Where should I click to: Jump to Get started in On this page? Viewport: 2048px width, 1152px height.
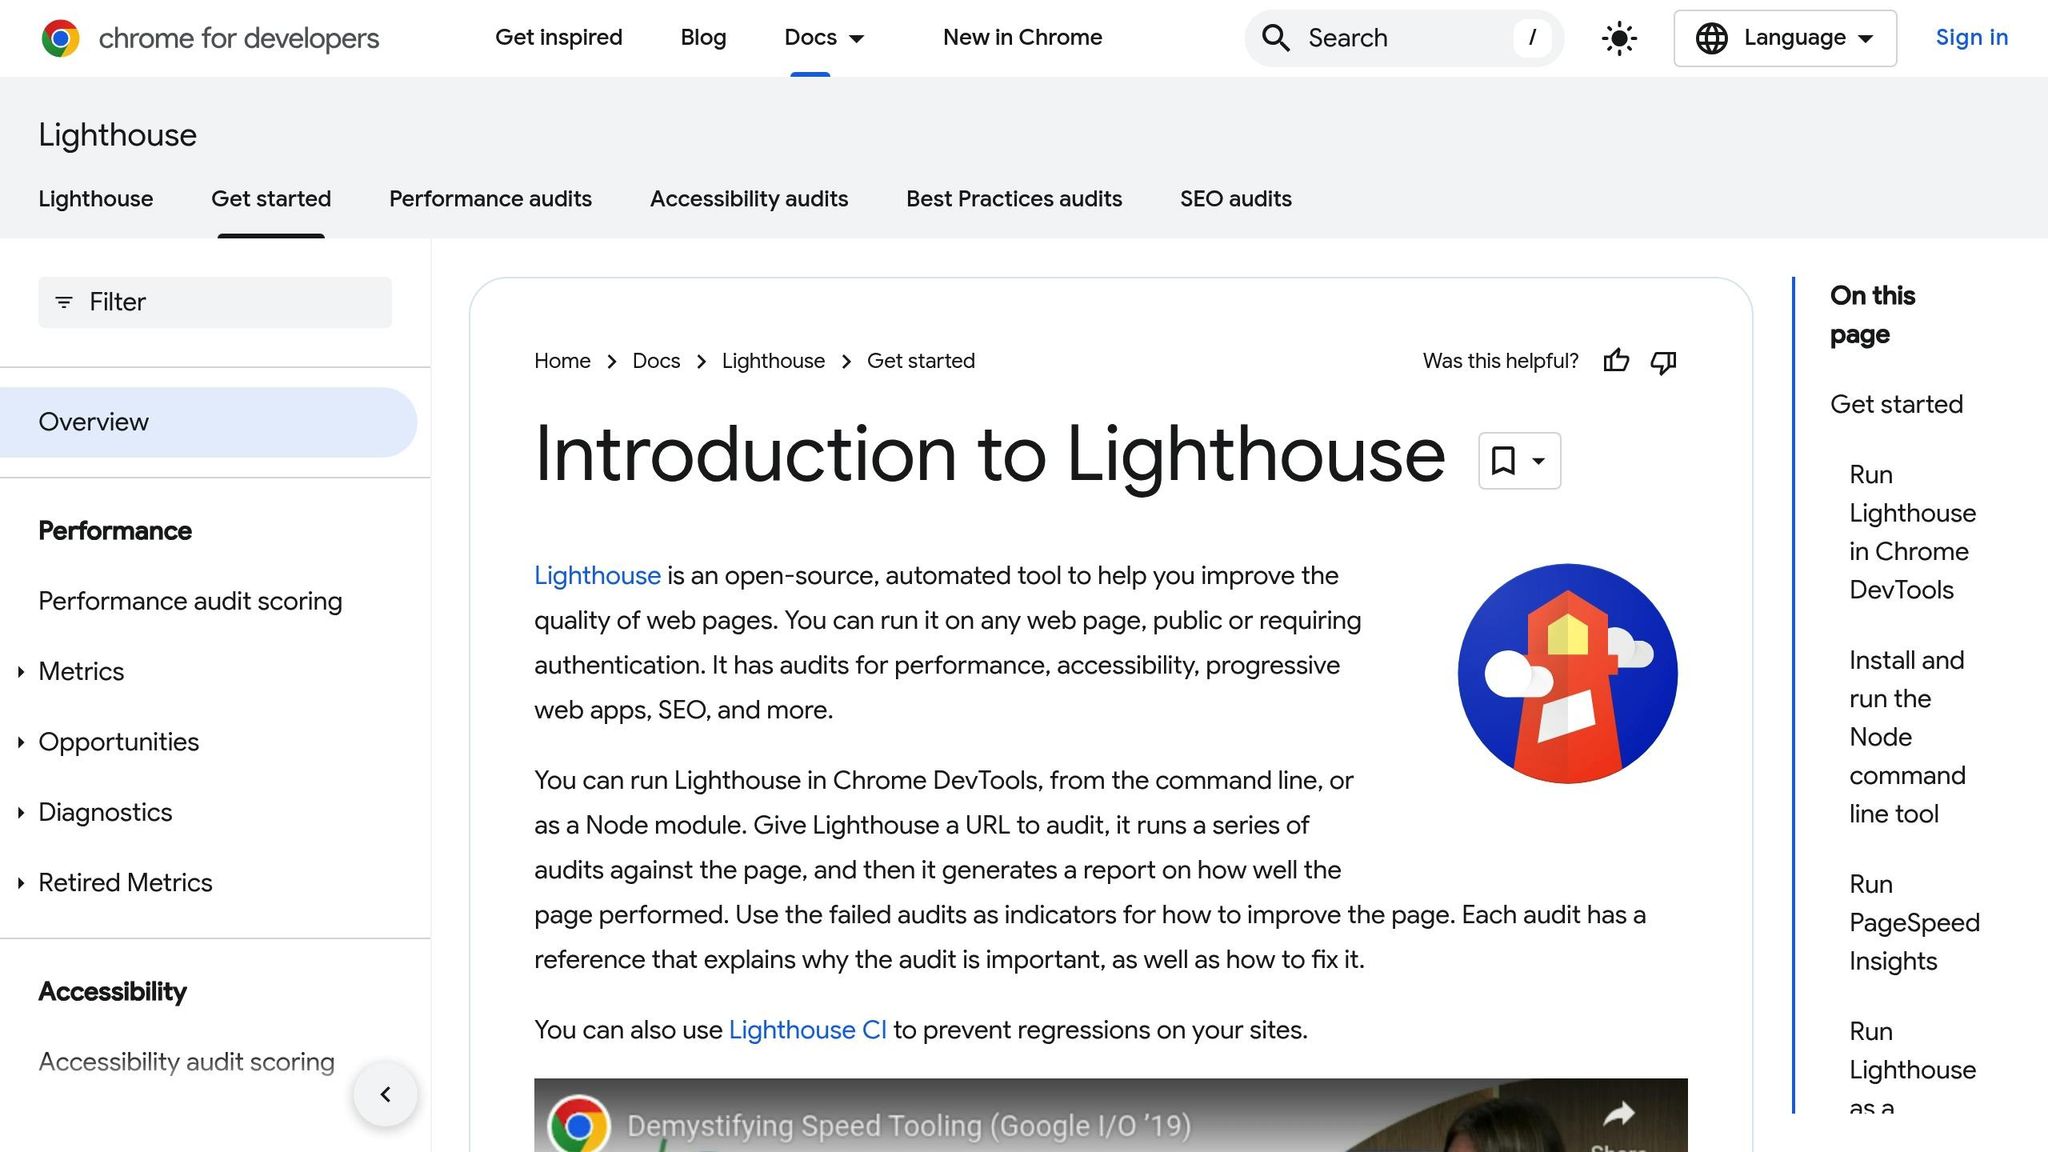tap(1896, 404)
